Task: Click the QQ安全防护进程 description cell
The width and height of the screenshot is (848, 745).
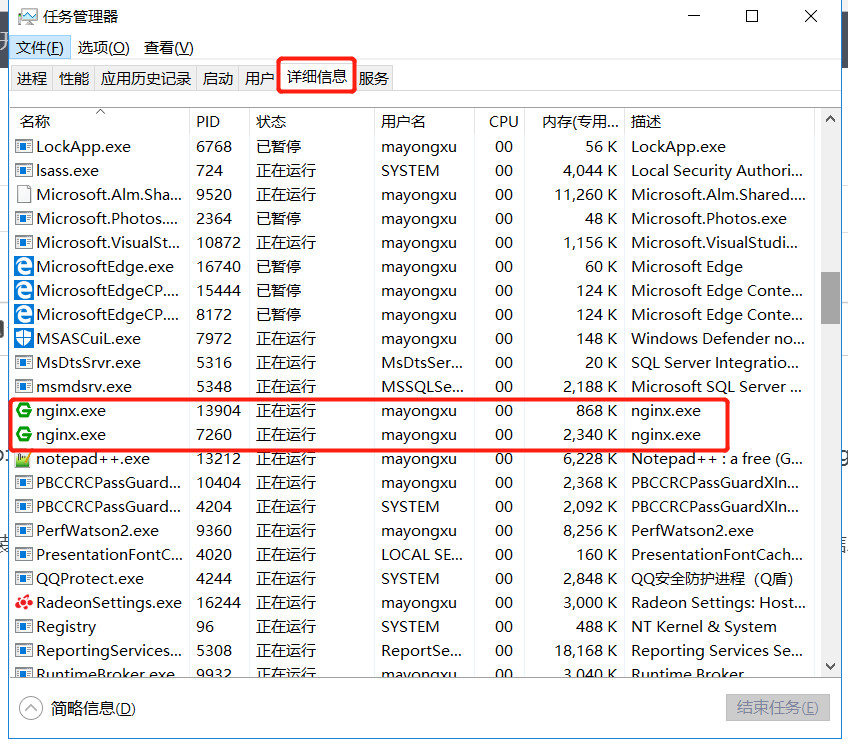Action: (712, 578)
